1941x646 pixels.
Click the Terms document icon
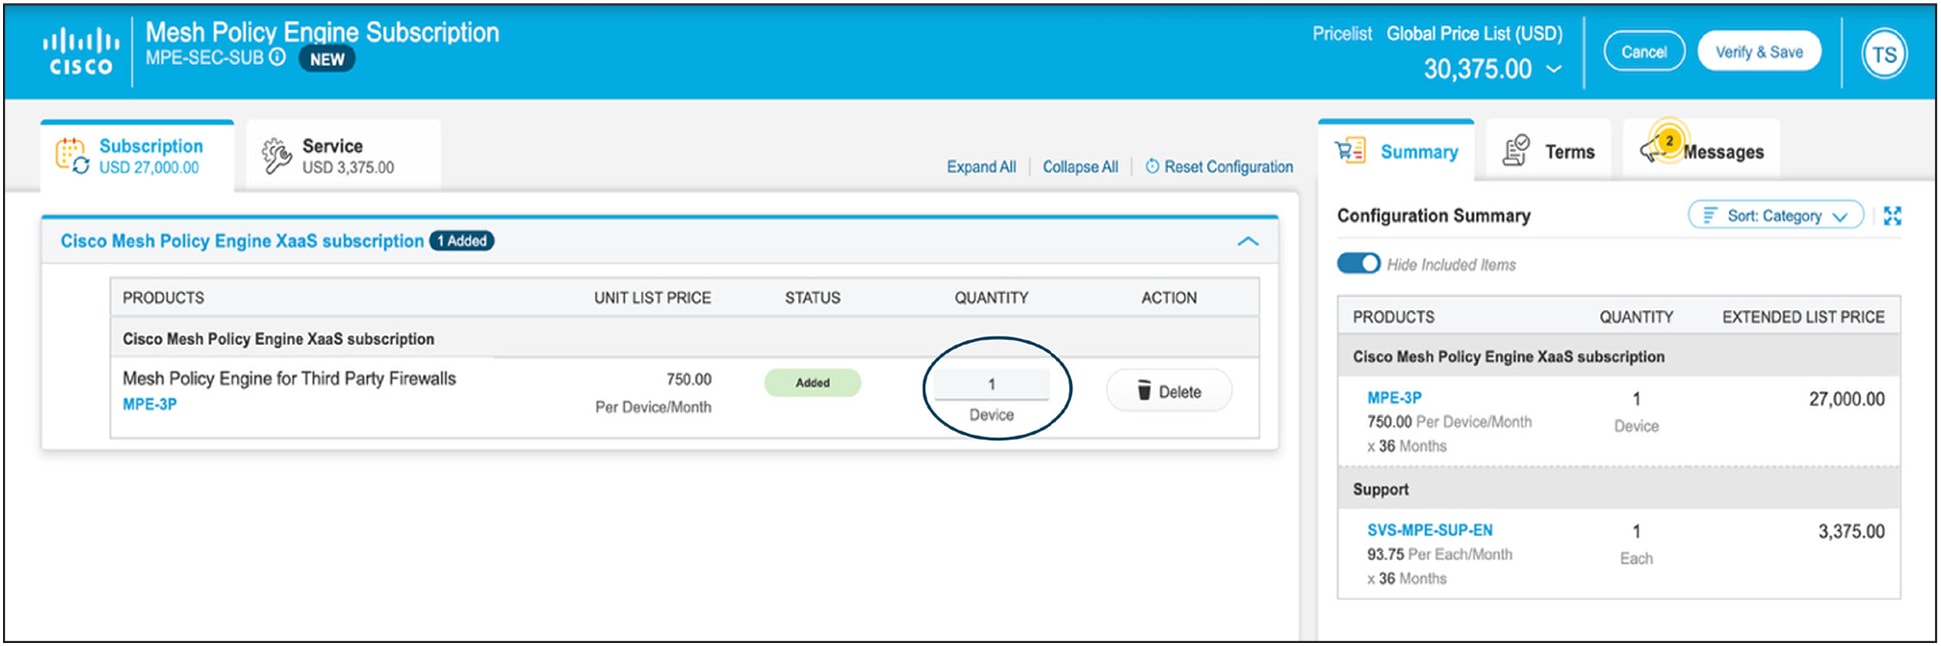[1516, 151]
